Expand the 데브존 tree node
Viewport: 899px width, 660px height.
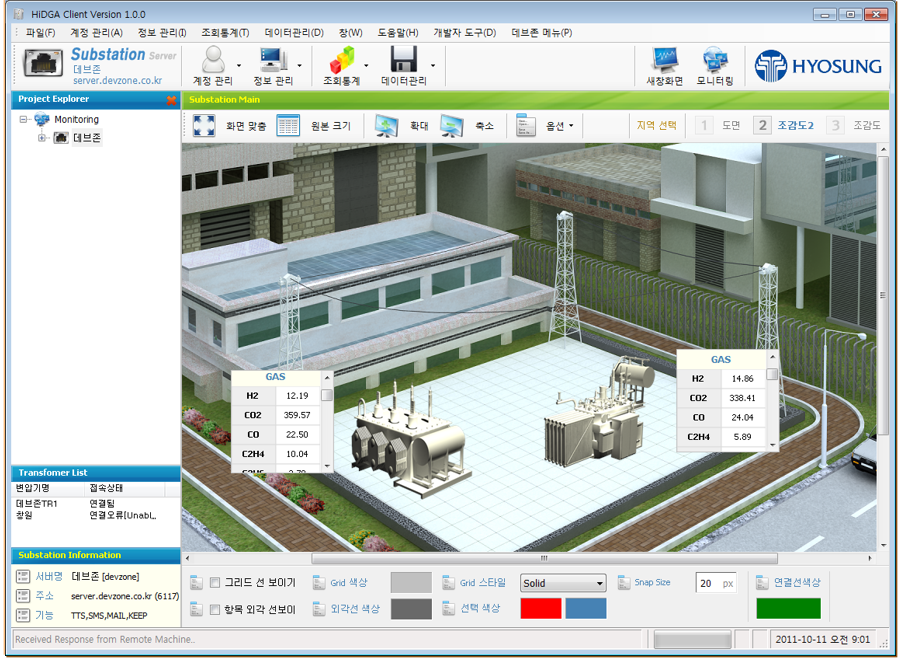(43, 138)
